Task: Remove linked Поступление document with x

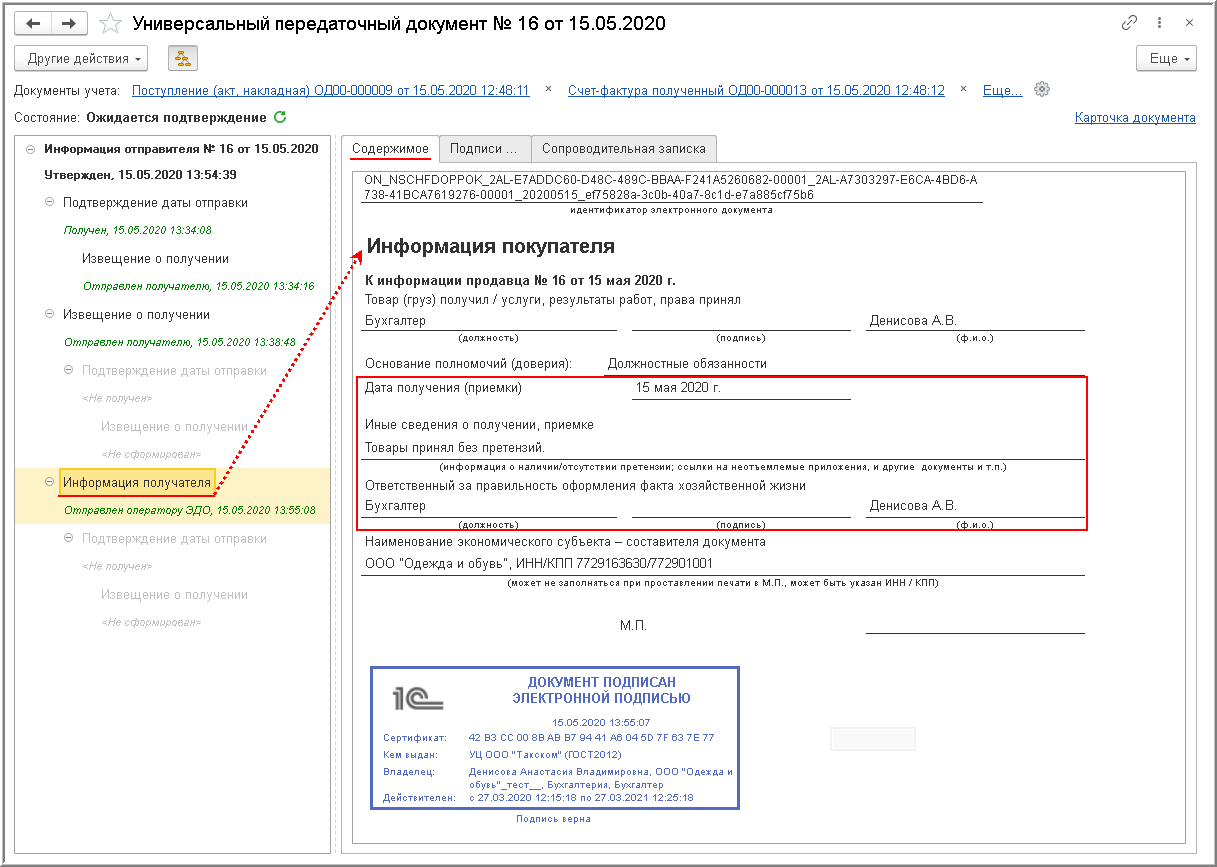Action: [x=548, y=89]
